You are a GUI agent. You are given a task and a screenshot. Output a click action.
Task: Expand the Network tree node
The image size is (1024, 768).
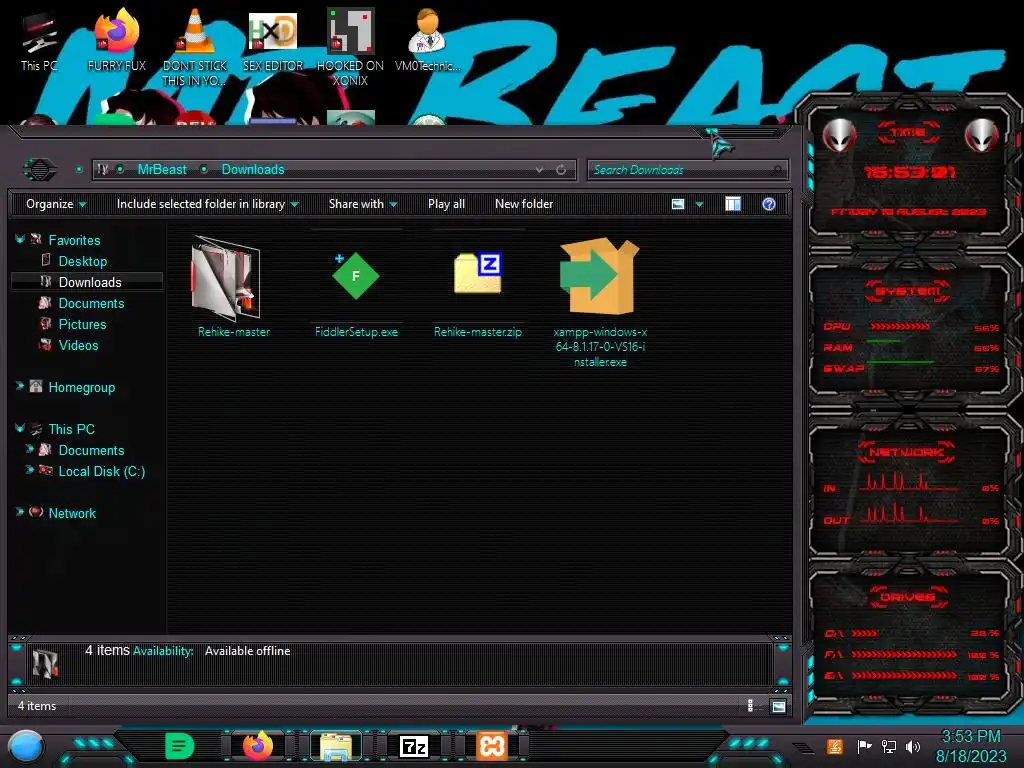click(x=20, y=513)
